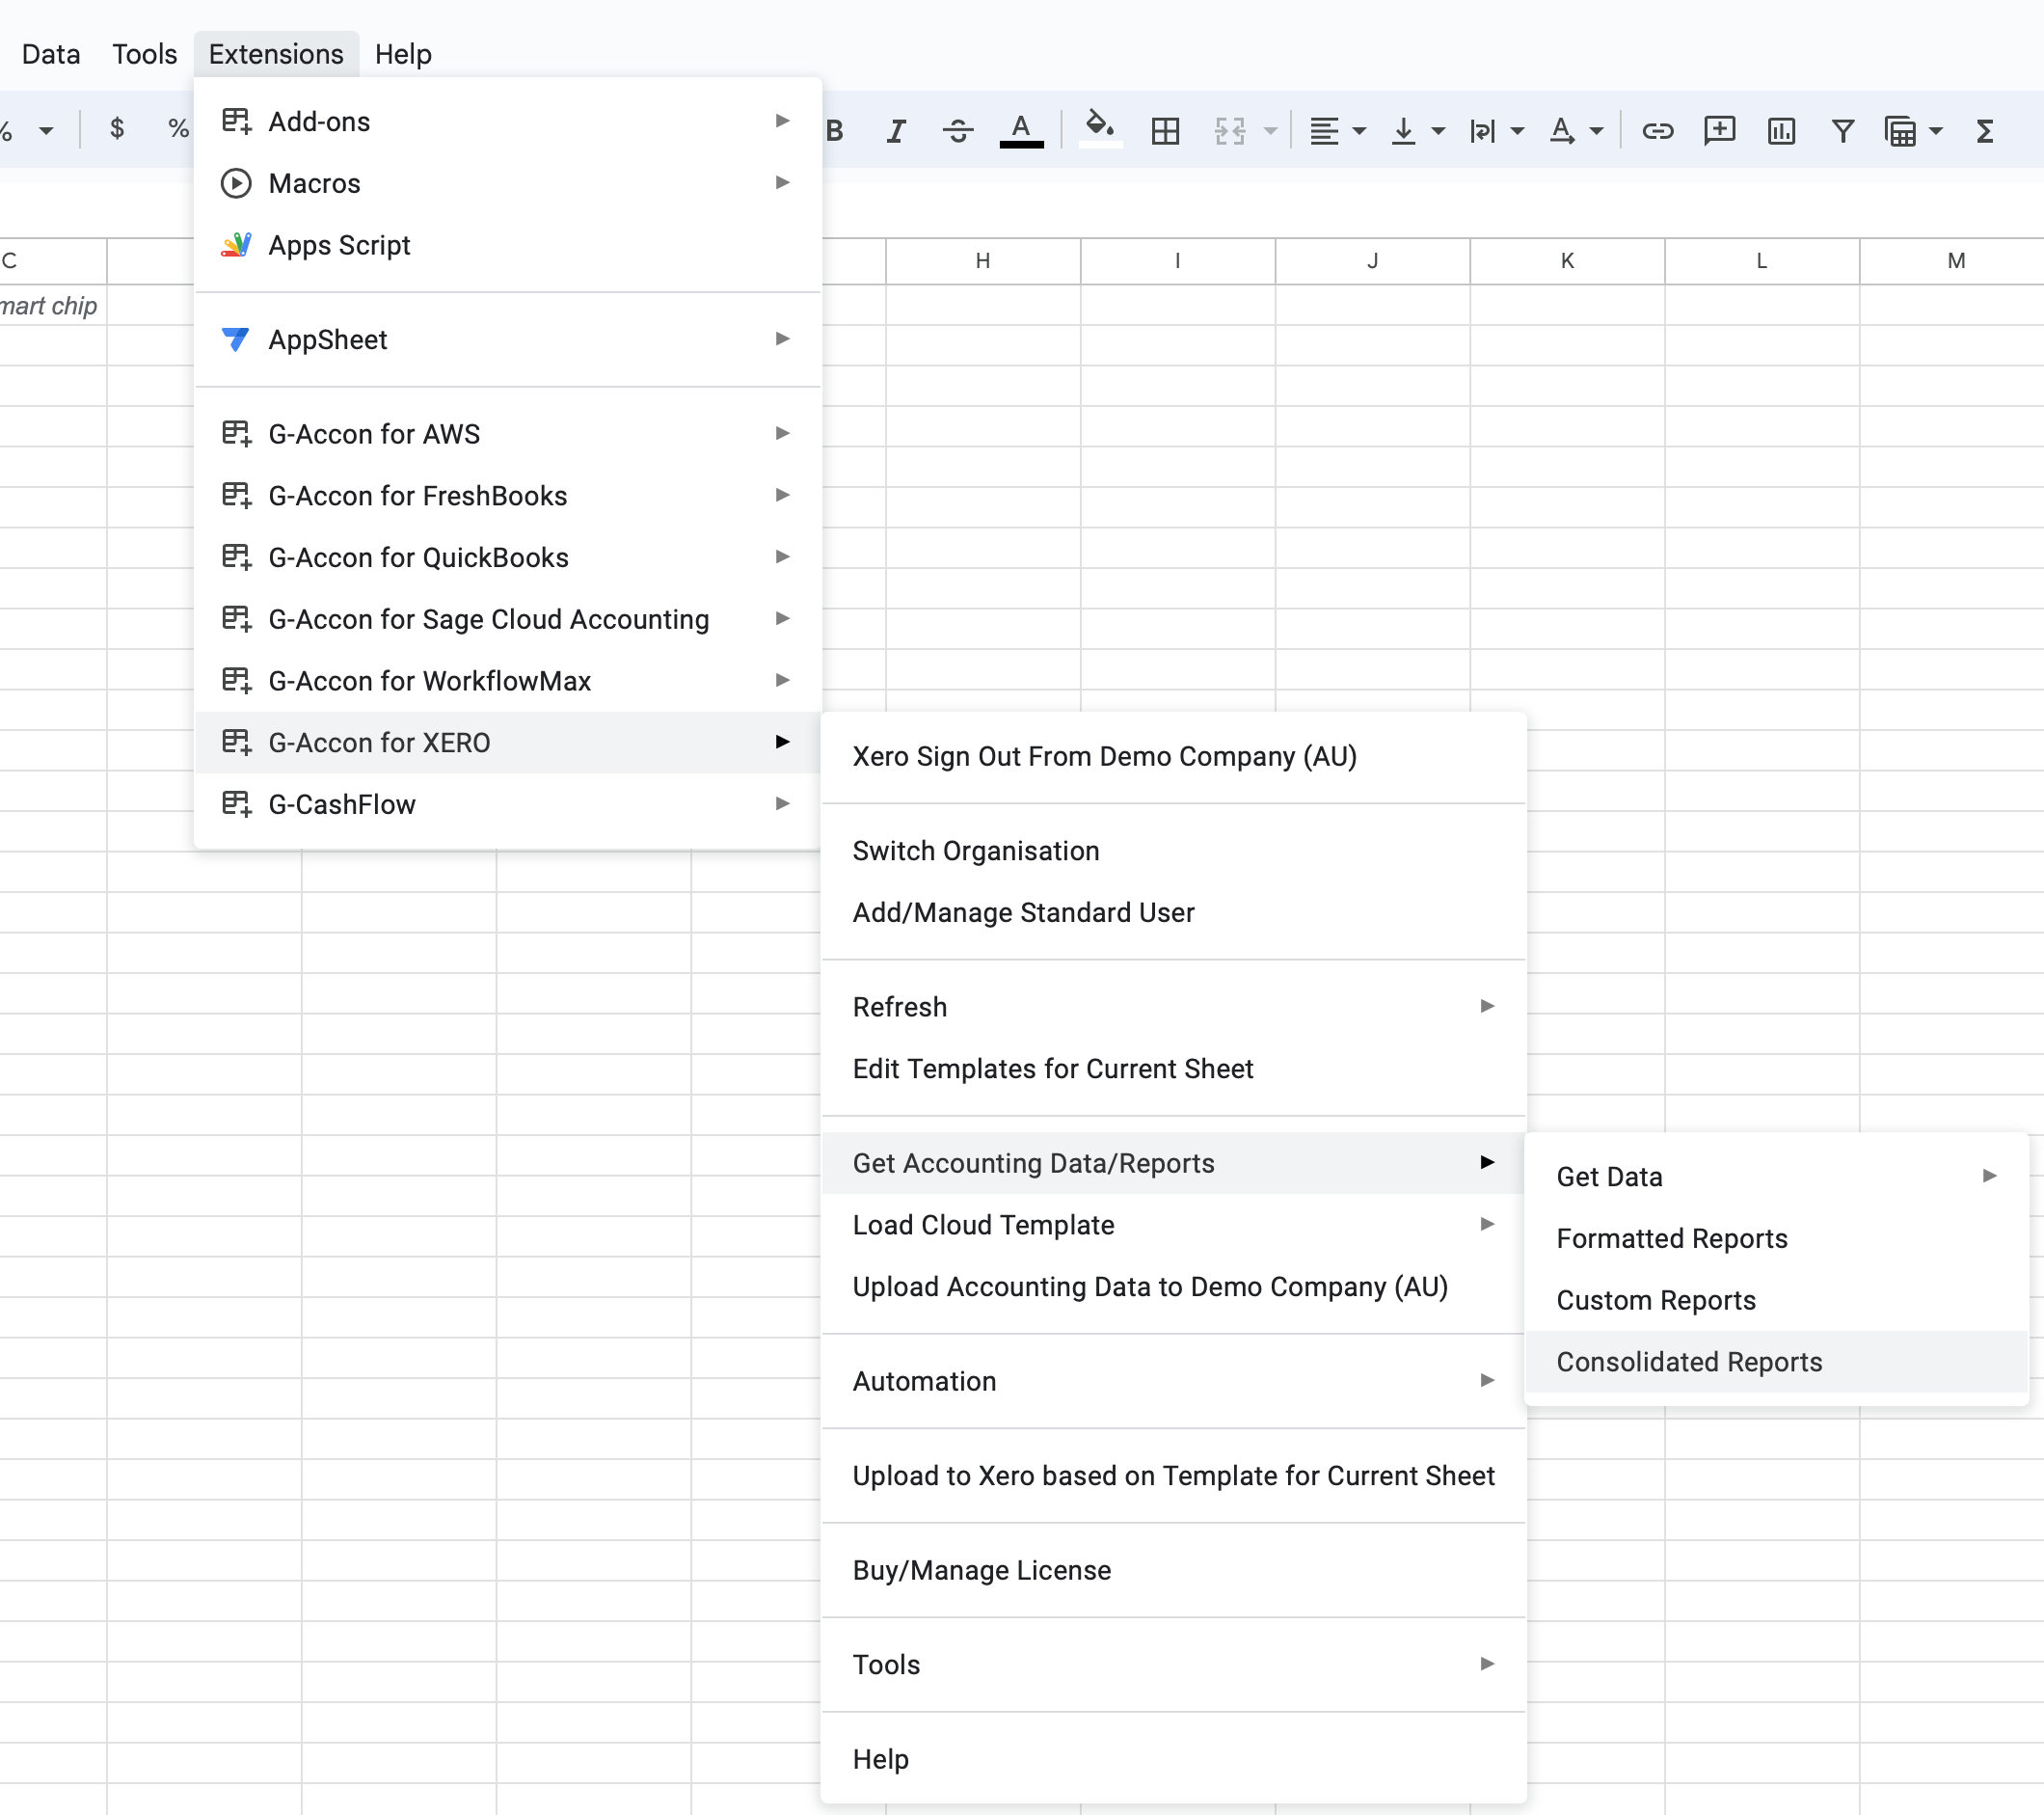The width and height of the screenshot is (2044, 1815).
Task: Expand the Automation submenu
Action: pos(1174,1382)
